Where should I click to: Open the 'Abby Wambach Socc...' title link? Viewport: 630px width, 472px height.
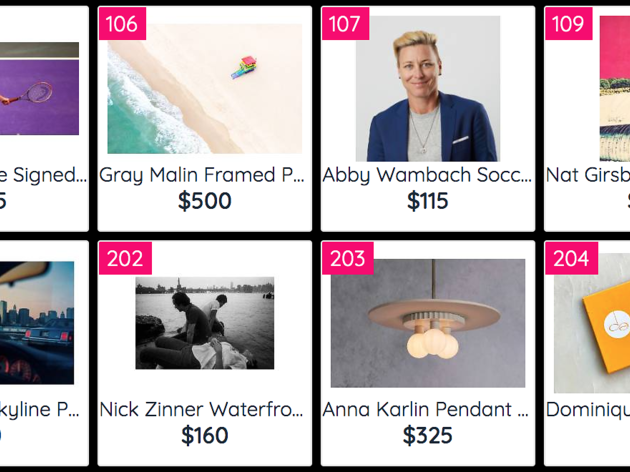pyautogui.click(x=427, y=175)
